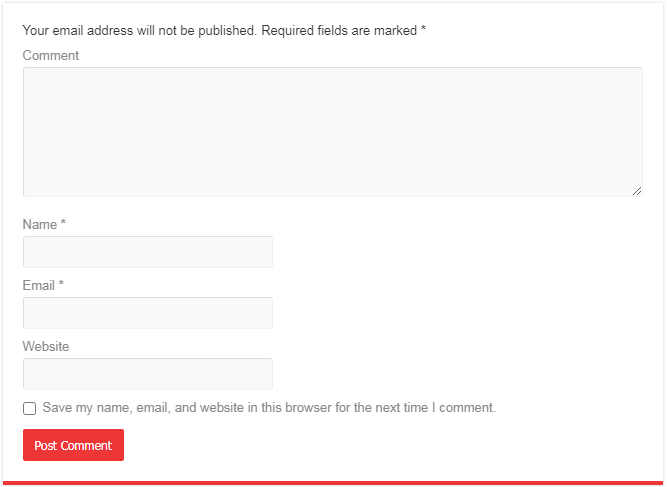Viewport: 667px width, 487px height.
Task: Click the Comment textarea resize handle
Action: (x=637, y=191)
